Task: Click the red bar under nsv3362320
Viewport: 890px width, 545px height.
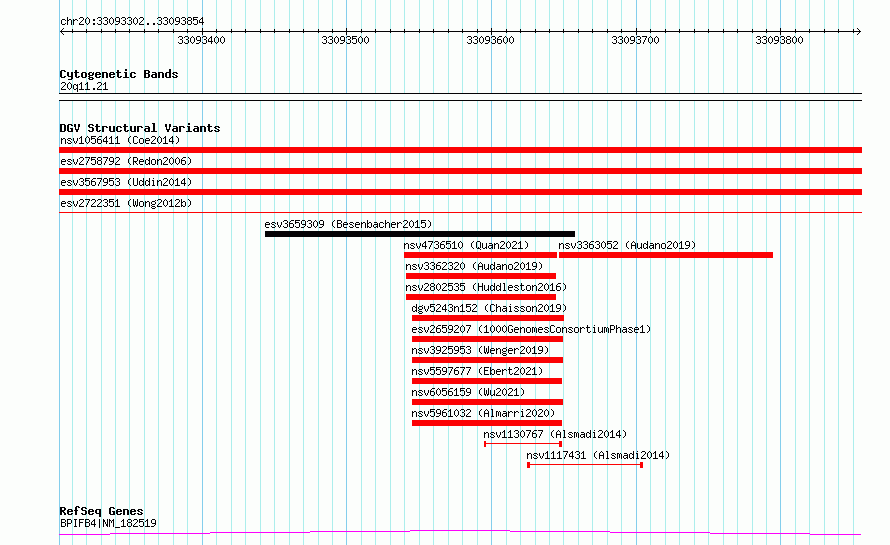Action: 481,276
